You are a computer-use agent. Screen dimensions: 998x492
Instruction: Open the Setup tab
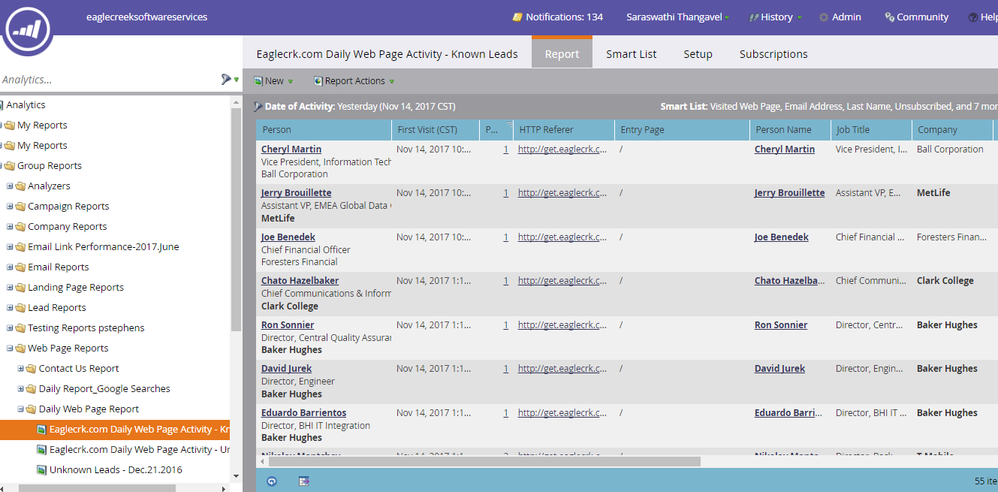[698, 54]
